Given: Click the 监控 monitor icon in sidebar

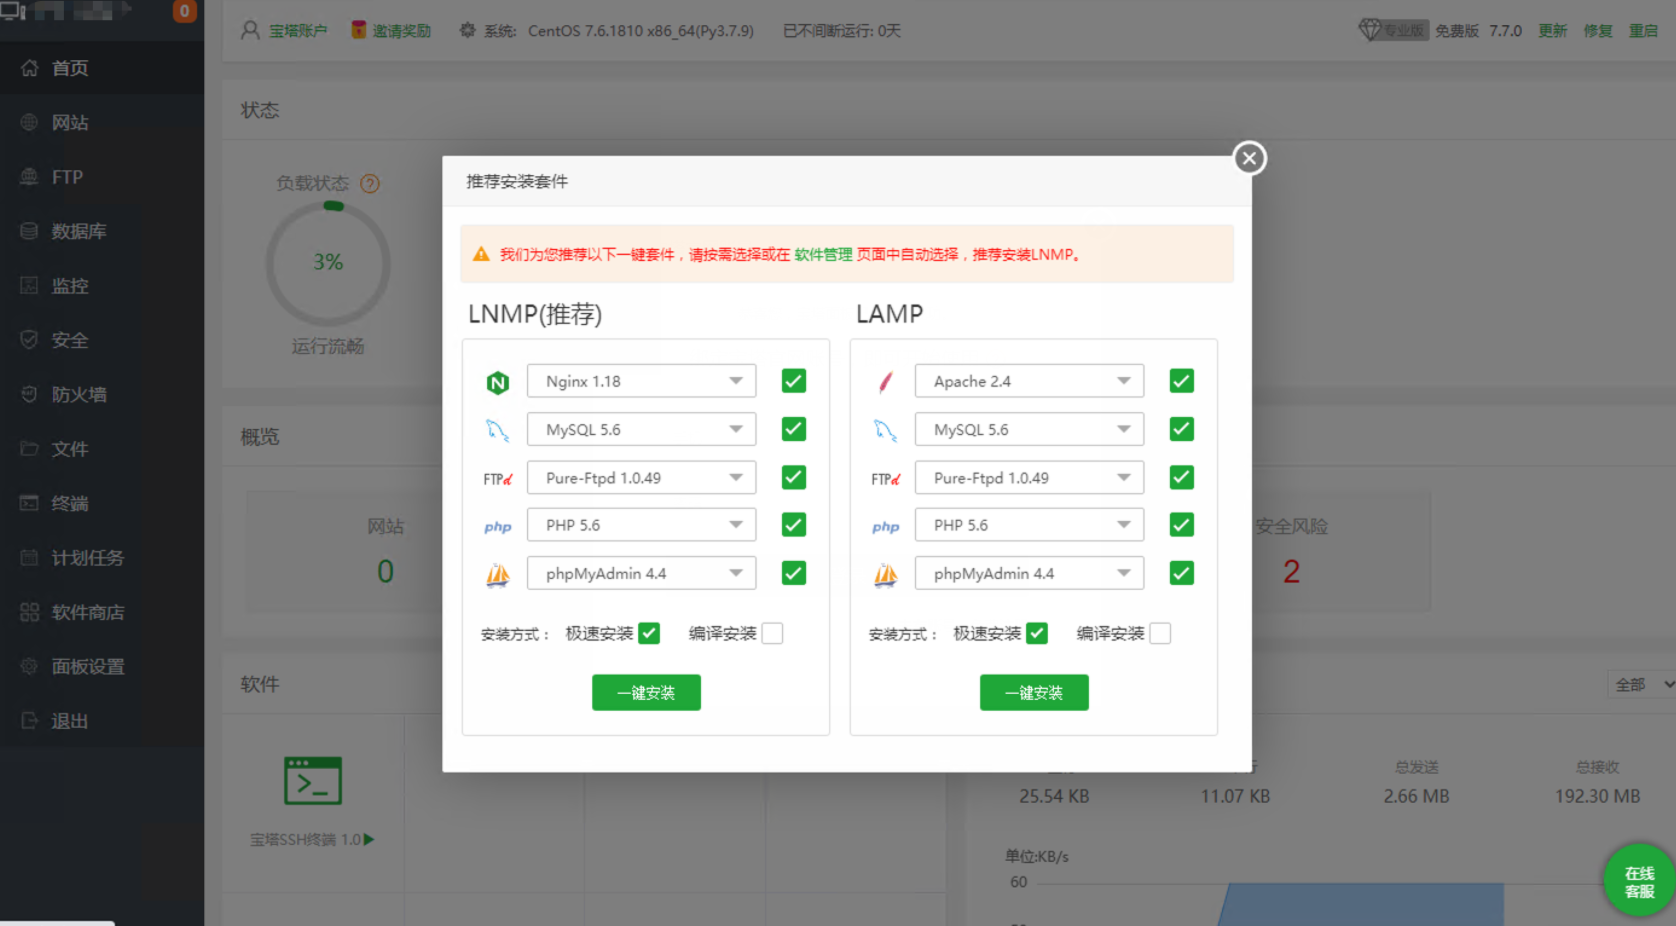Looking at the screenshot, I should click(30, 286).
